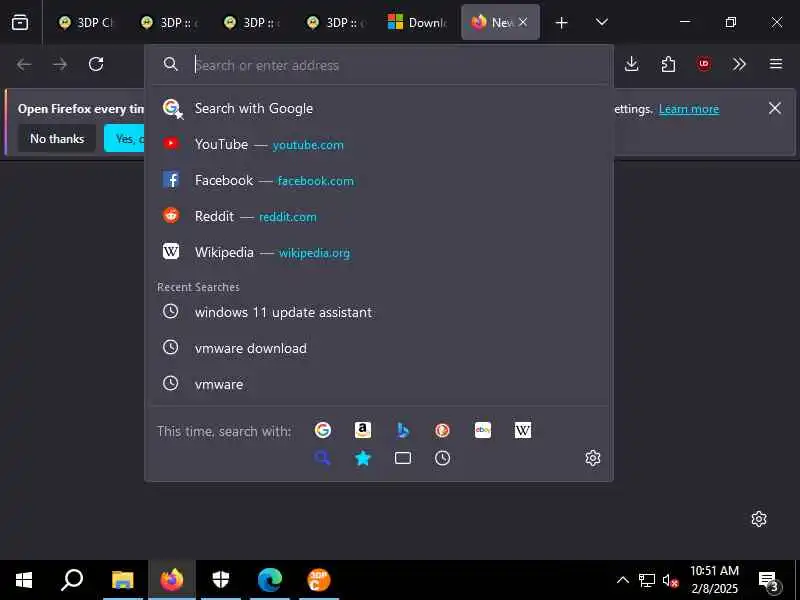Open Windows taskbar search
Viewport: 800px width, 600px height.
72,580
